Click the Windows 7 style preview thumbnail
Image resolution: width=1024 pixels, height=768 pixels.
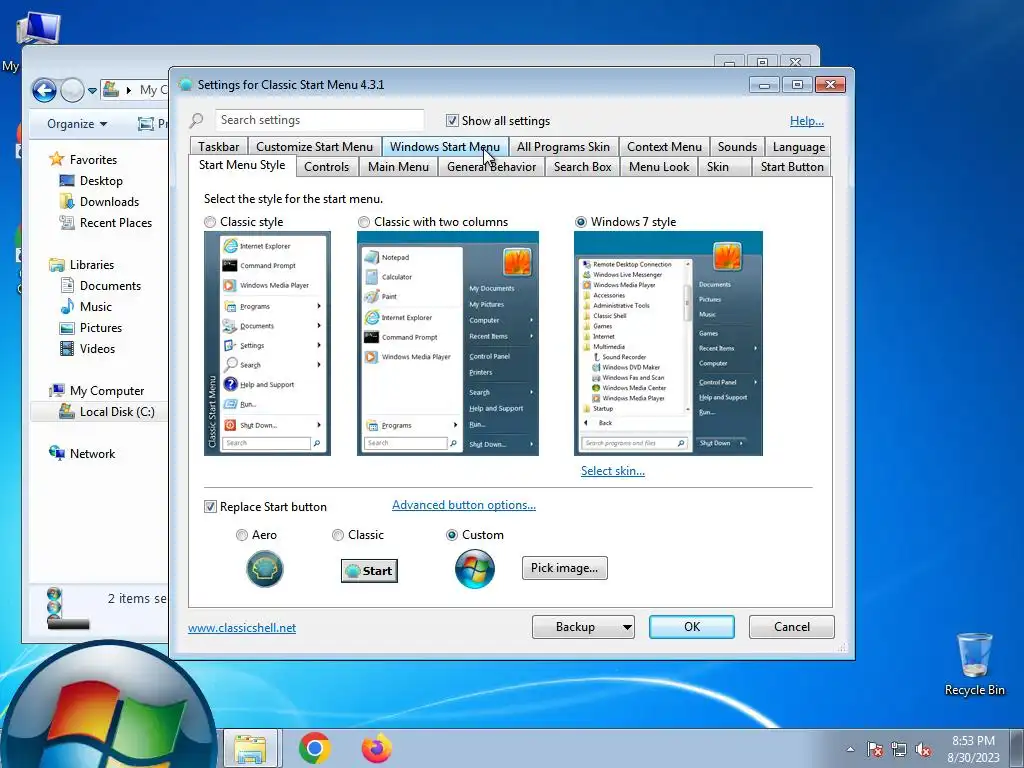(x=668, y=344)
